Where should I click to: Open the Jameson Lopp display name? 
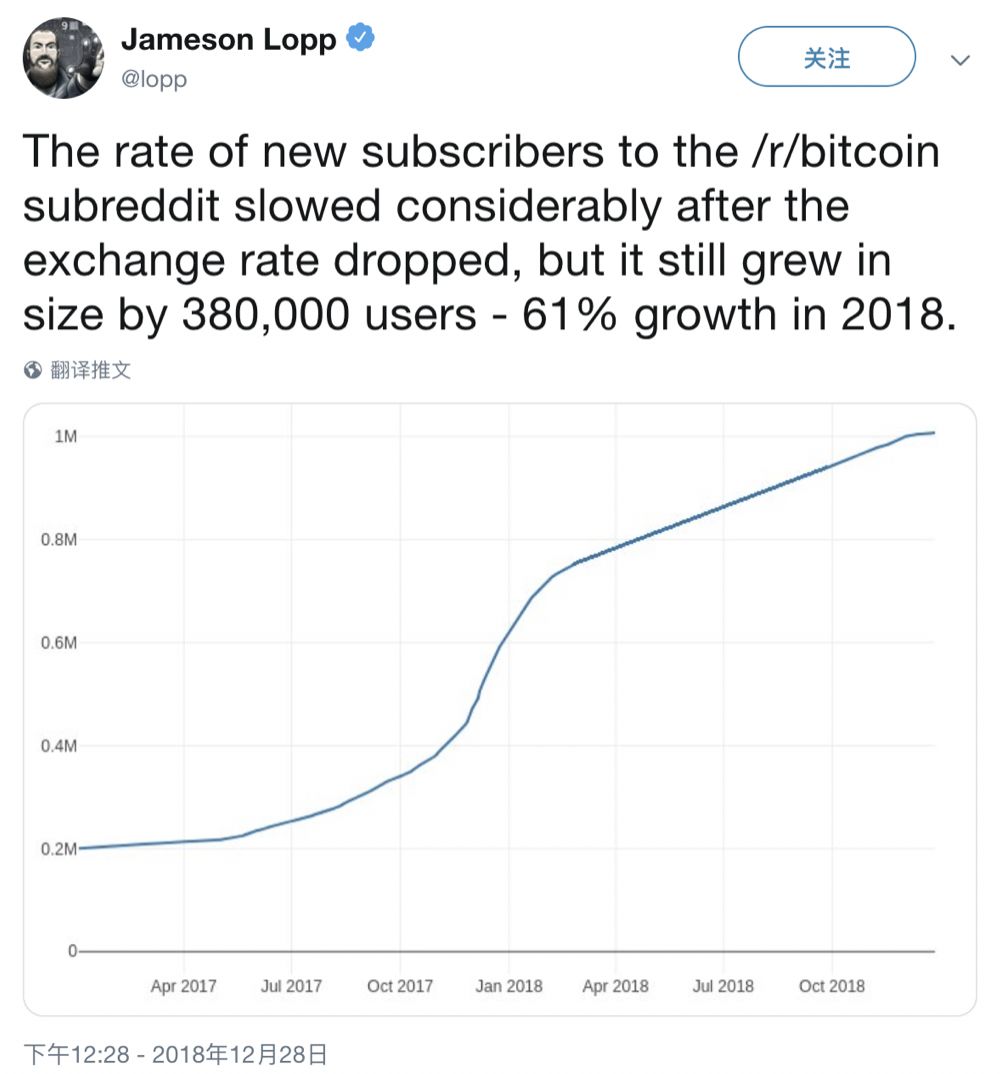[x=228, y=41]
